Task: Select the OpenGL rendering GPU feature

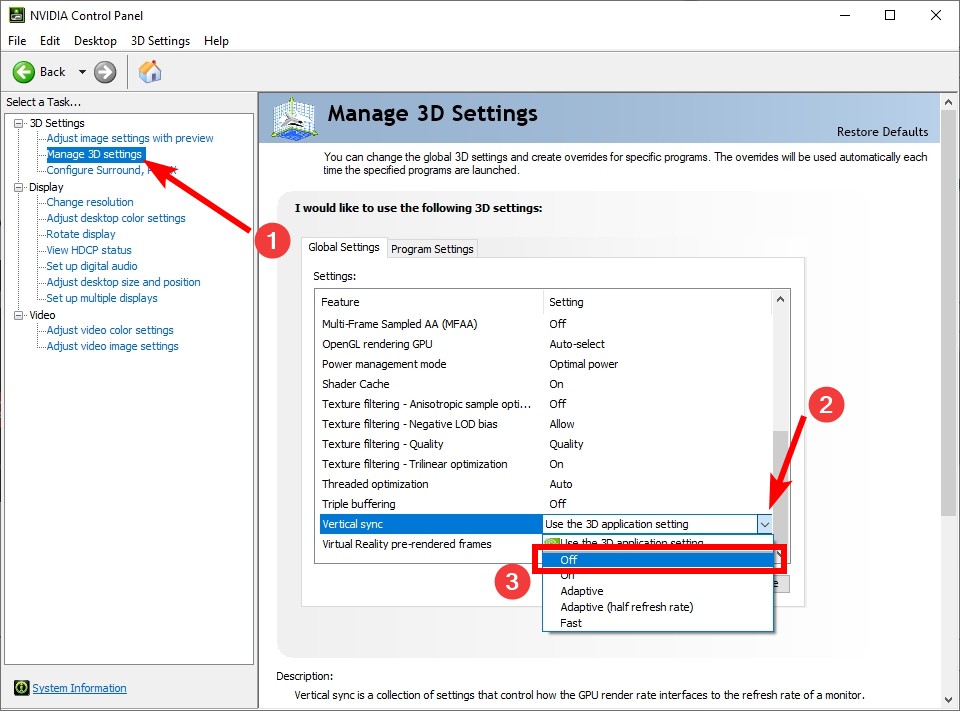Action: click(x=377, y=344)
